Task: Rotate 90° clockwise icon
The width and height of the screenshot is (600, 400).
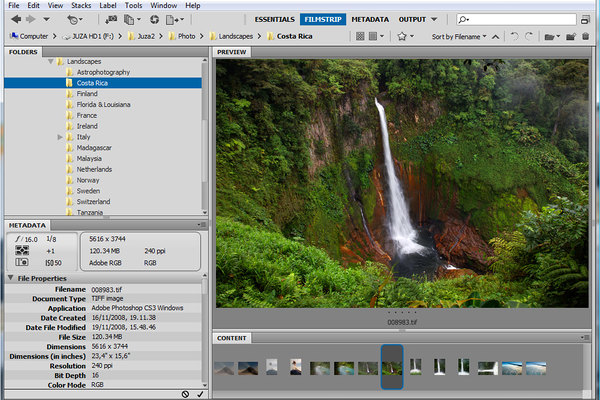Action: (529, 36)
